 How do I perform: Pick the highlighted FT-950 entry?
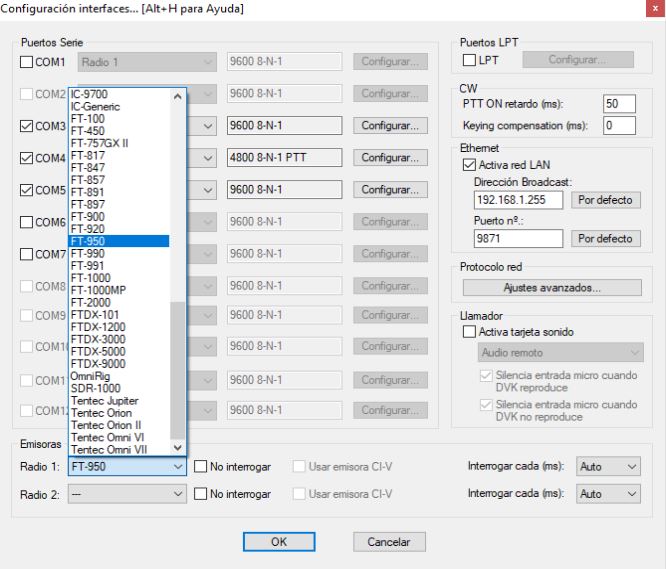(x=119, y=241)
